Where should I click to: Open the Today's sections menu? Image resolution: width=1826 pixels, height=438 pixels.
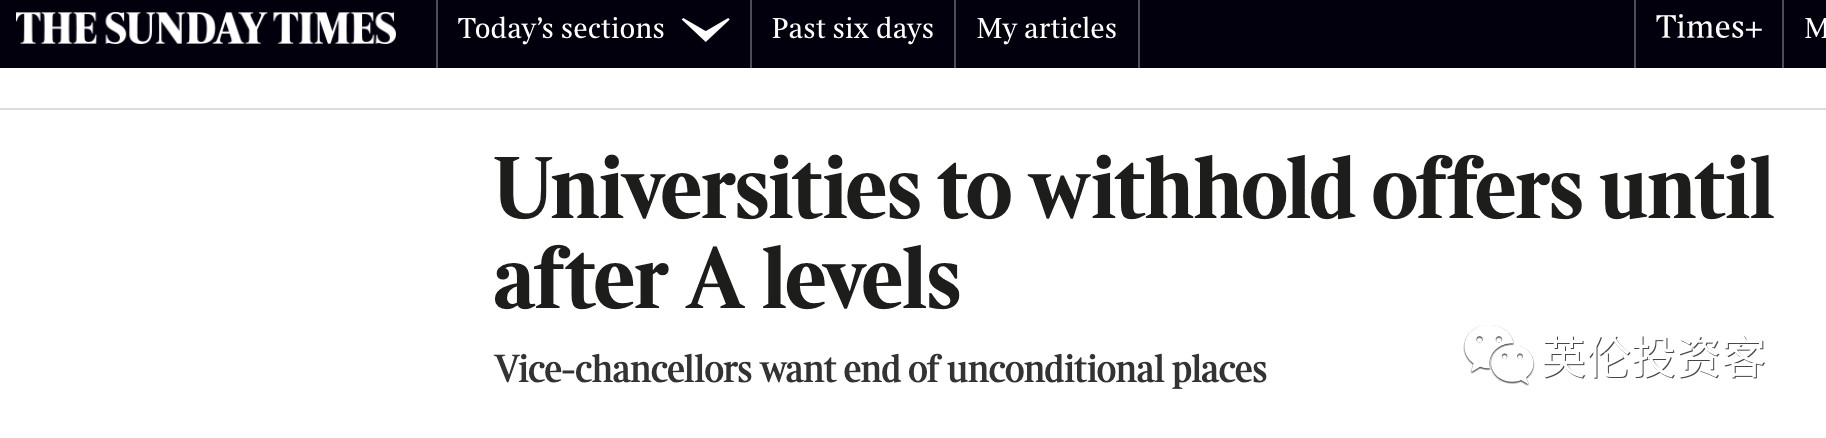(x=561, y=29)
